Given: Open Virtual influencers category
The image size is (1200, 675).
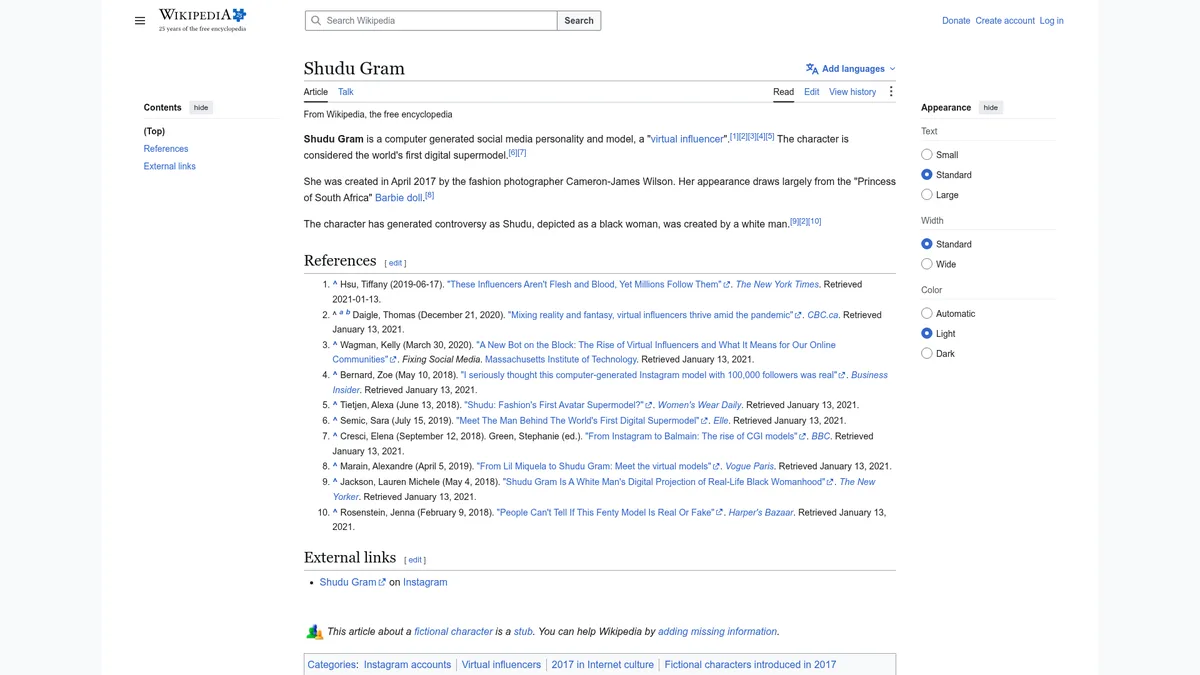Looking at the screenshot, I should coord(501,665).
